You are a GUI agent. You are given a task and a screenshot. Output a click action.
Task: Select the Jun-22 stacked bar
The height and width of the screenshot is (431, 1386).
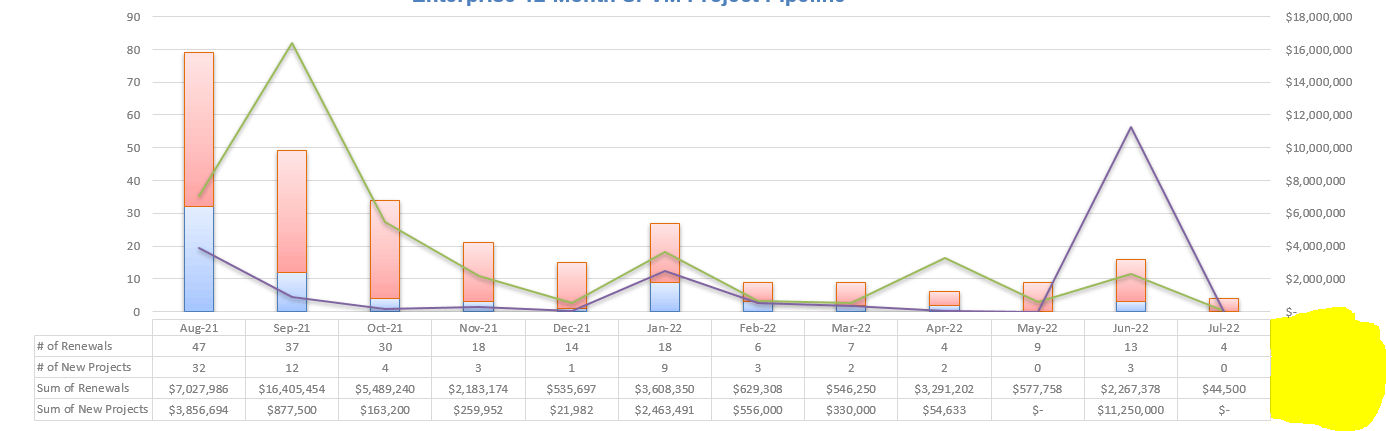pos(1130,285)
